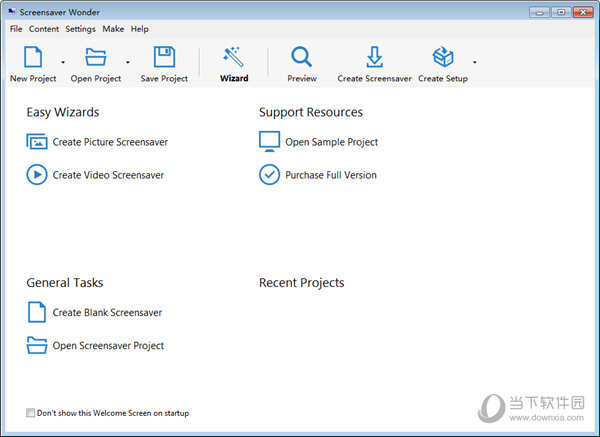Viewport: 600px width, 437px height.
Task: Click the Create Video Screensaver link
Action: 108,175
